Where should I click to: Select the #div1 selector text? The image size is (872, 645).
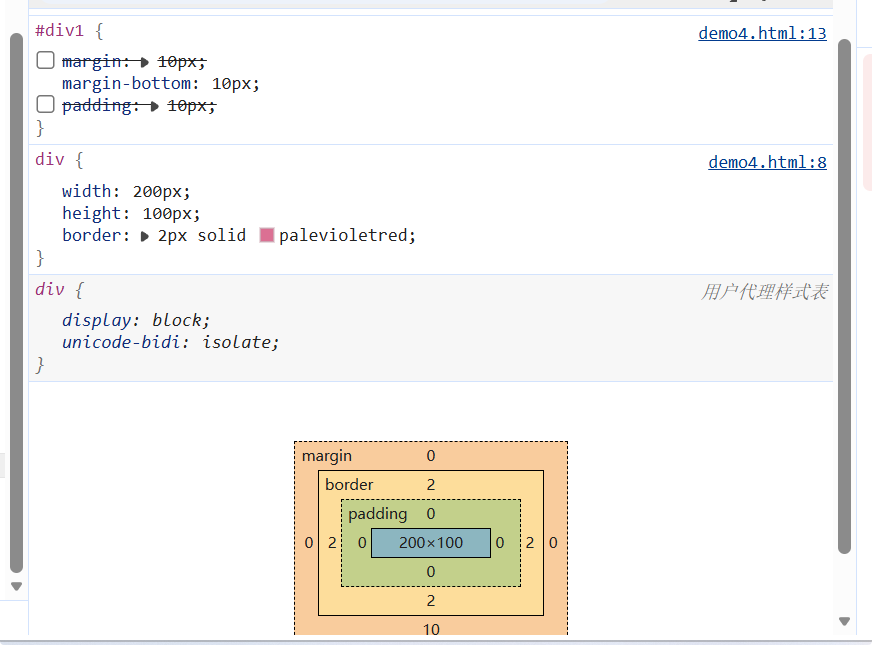(x=60, y=31)
